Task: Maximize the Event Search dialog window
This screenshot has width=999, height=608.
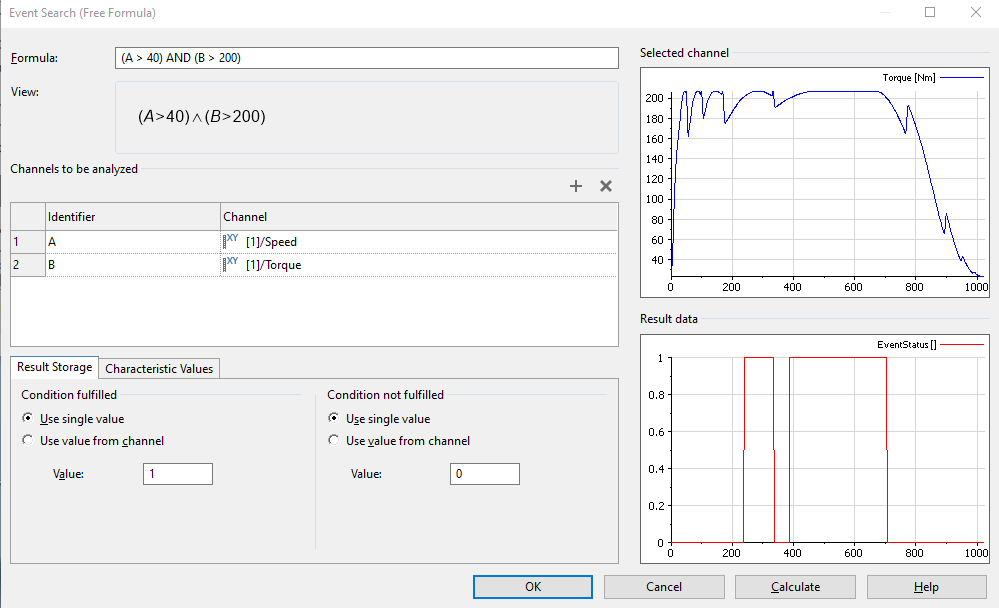Action: click(930, 13)
